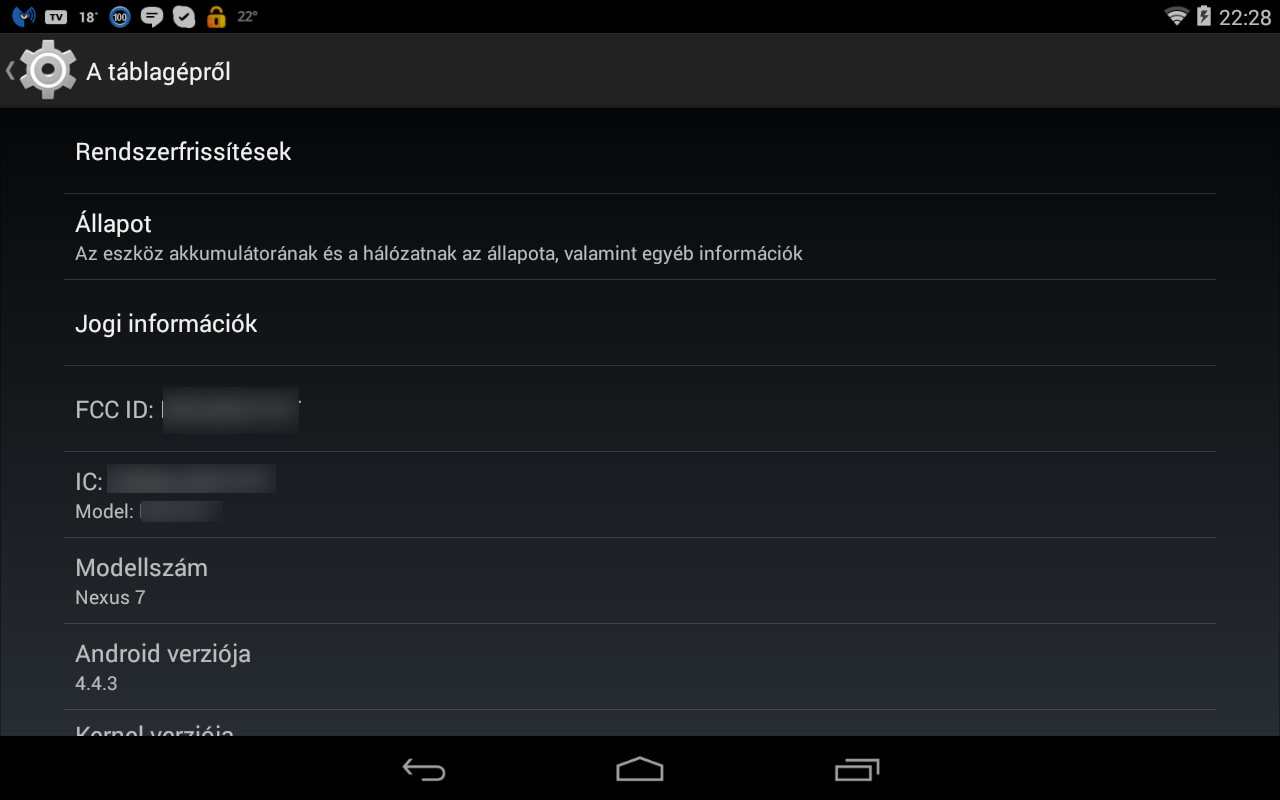This screenshot has width=1280, height=800.
Task: Tap the Settings gear icon to go back
Action: pos(47,70)
